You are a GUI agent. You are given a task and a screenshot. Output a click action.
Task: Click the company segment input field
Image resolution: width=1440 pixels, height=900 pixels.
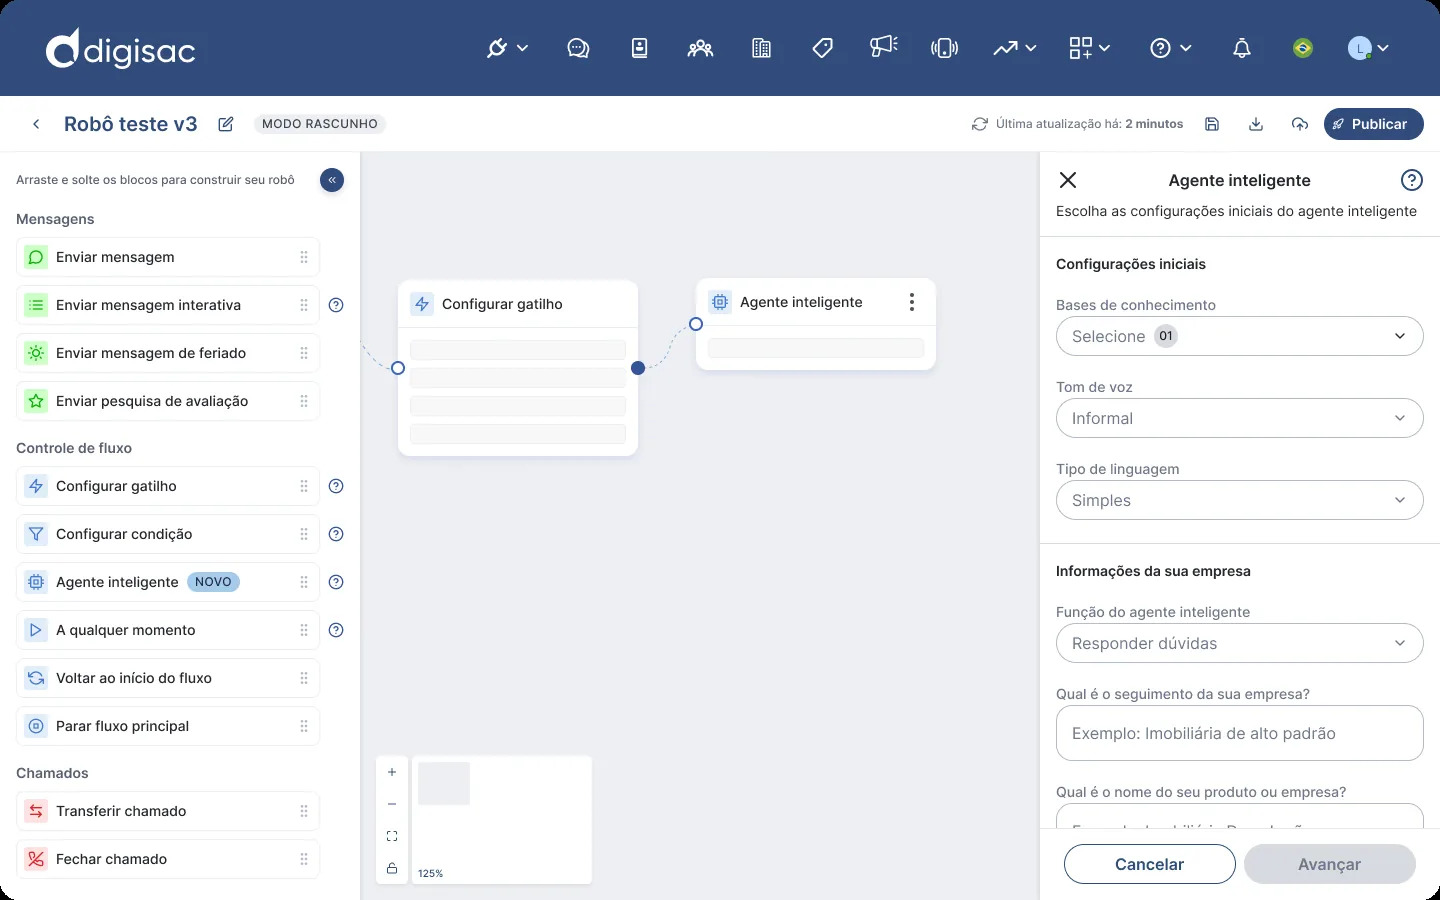[1240, 733]
